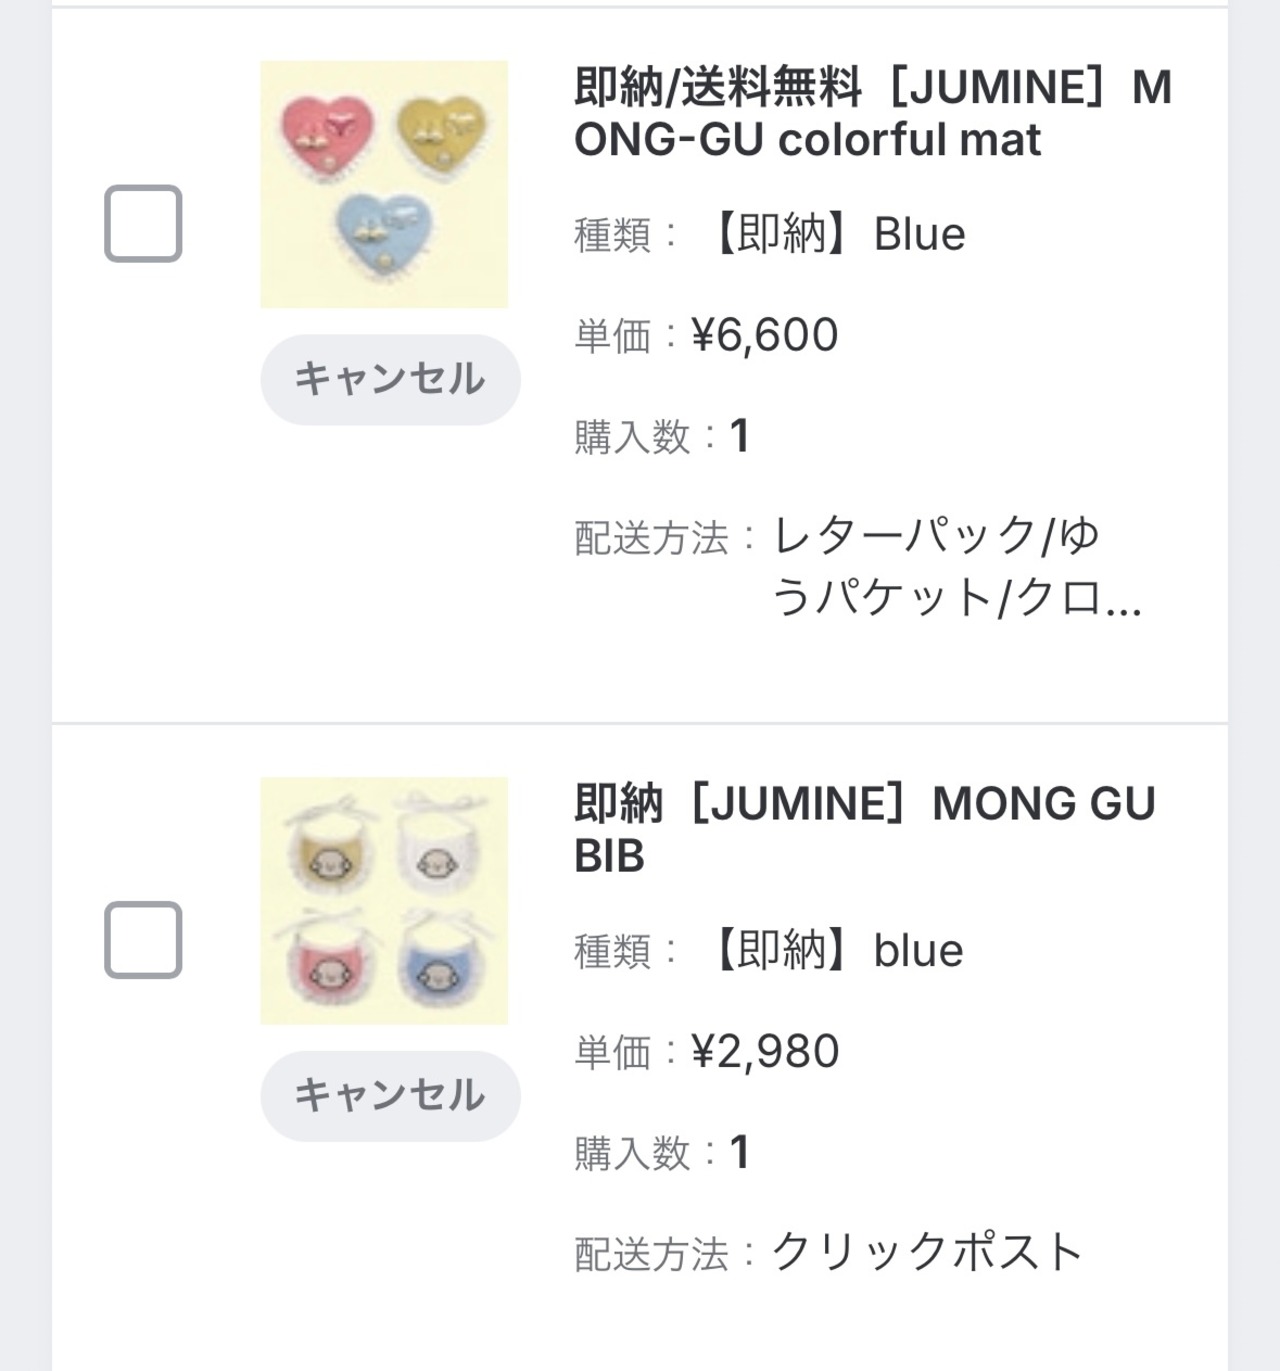Open the JUMINE MONG GU BIB title
This screenshot has width=1280, height=1371.
point(864,829)
